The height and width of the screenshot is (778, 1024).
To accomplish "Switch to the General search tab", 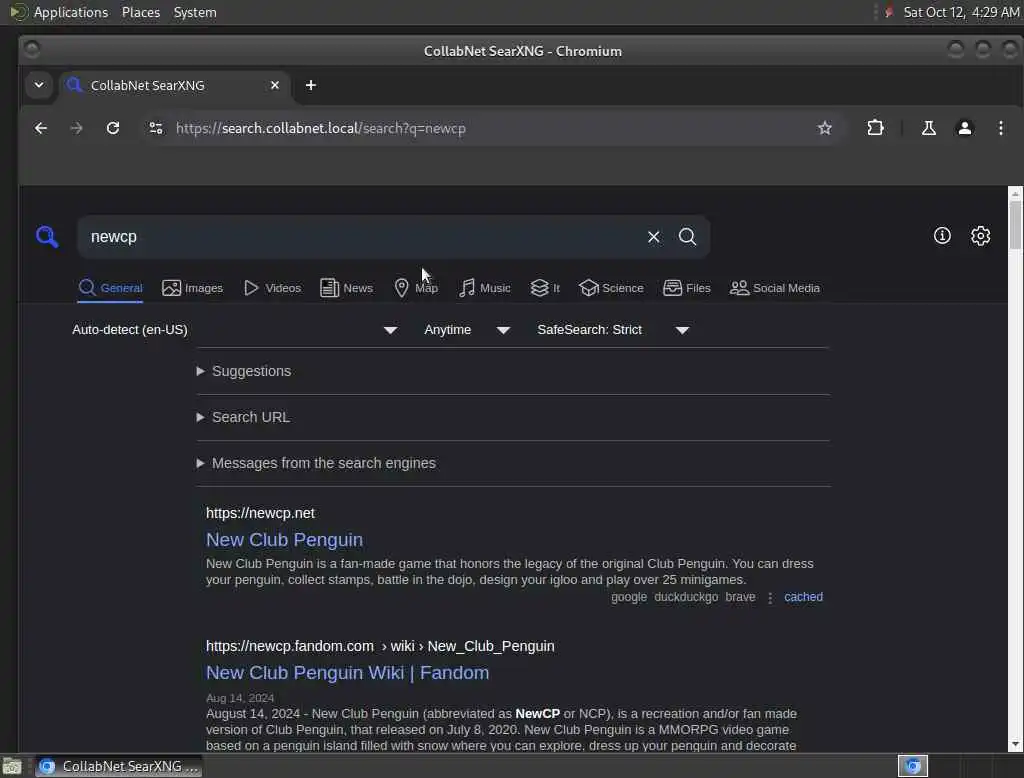I will click(x=110, y=288).
